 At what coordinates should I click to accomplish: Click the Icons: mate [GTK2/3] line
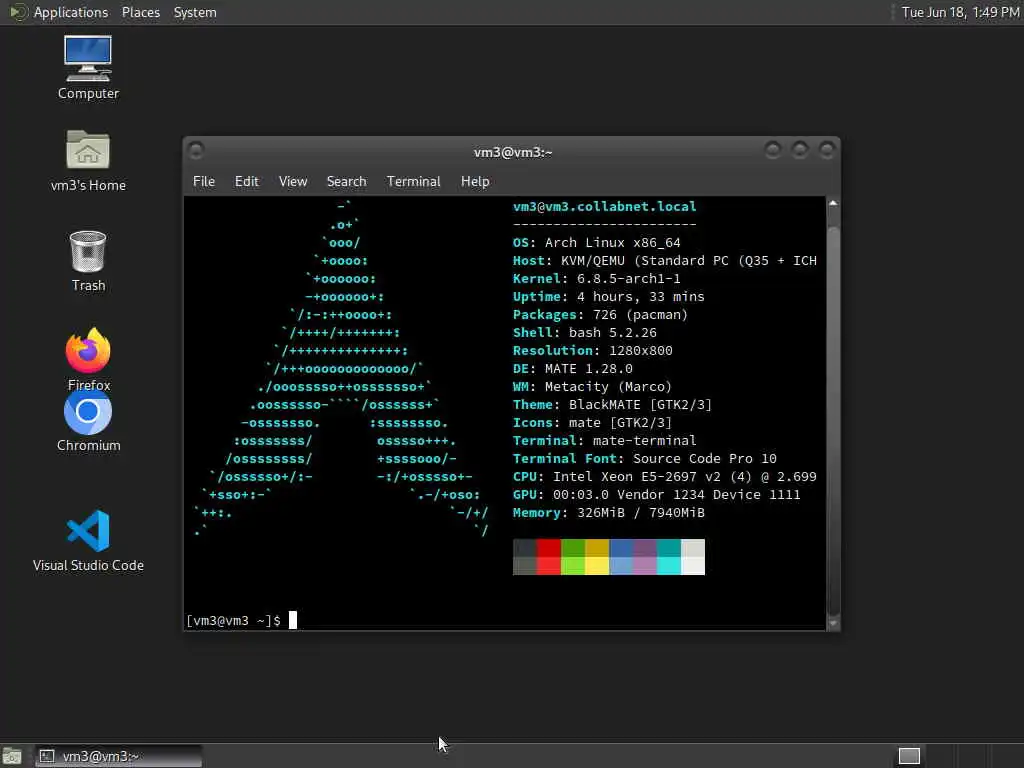coord(592,423)
